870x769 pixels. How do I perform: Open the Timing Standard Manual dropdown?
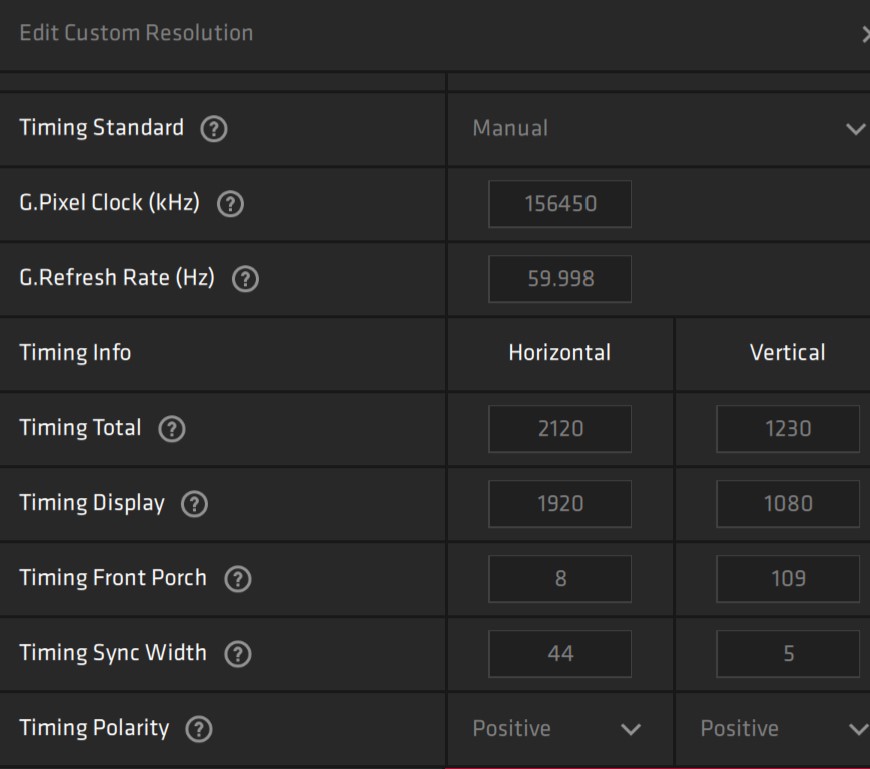660,129
